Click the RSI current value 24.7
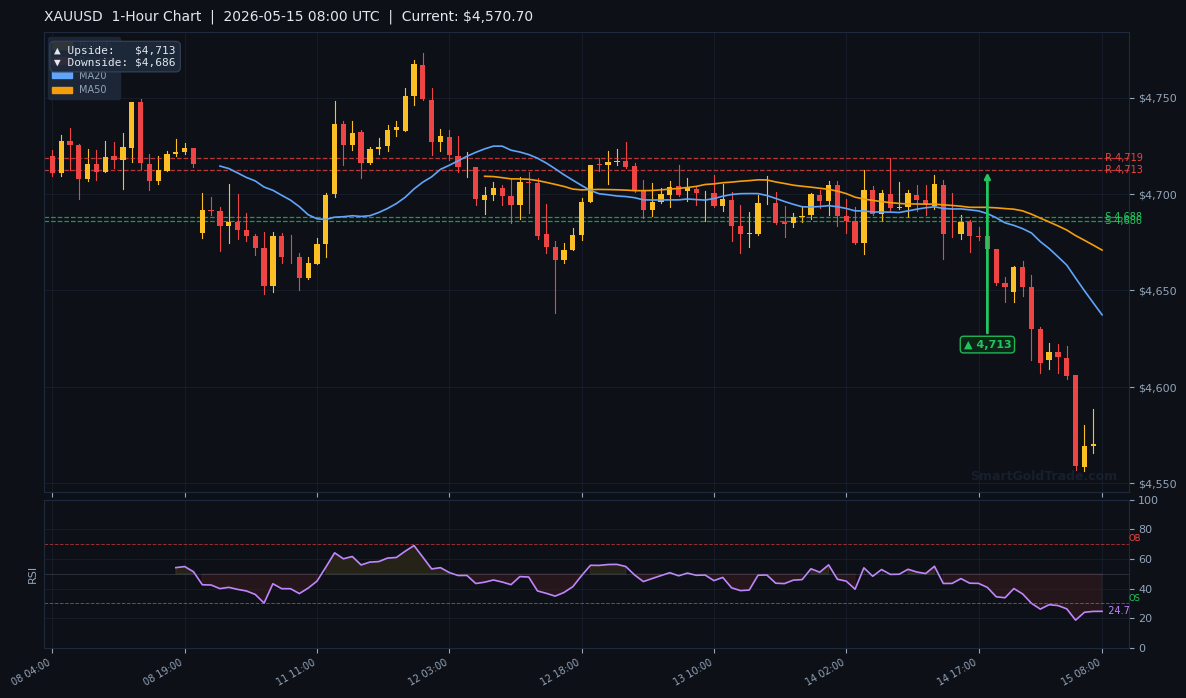 1119,610
